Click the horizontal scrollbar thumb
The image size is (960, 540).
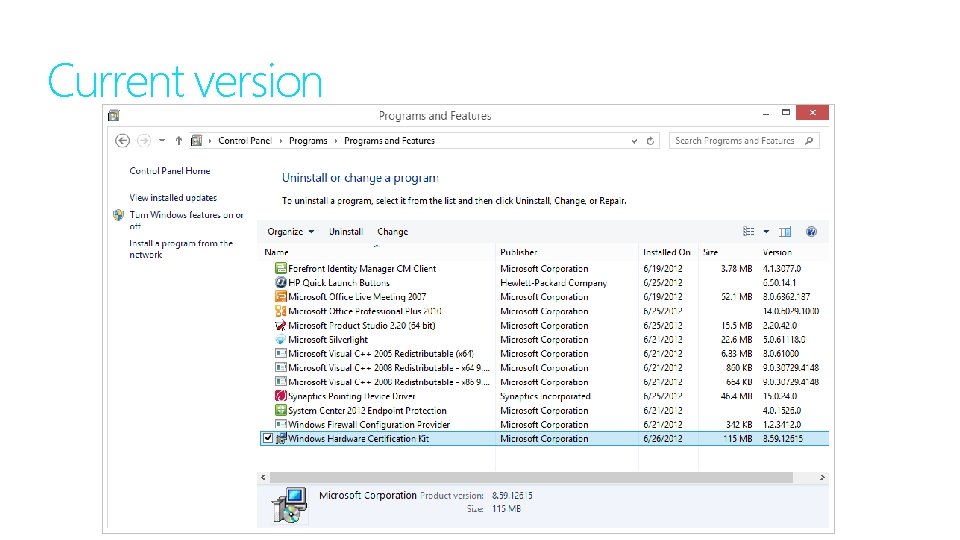tap(531, 478)
